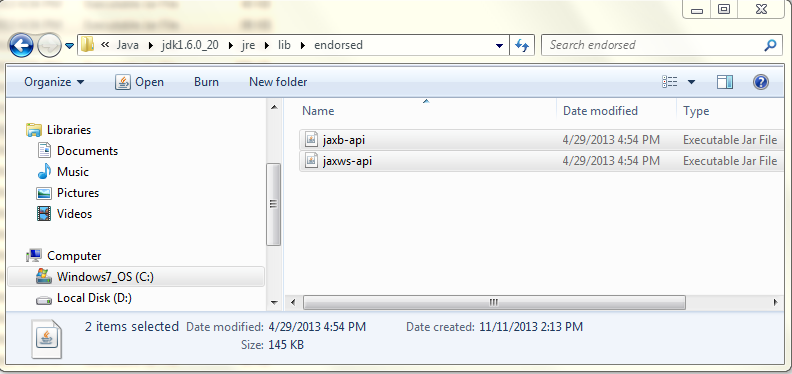Click the horizontal scrollbar thumb
792x374 pixels.
pos(494,302)
